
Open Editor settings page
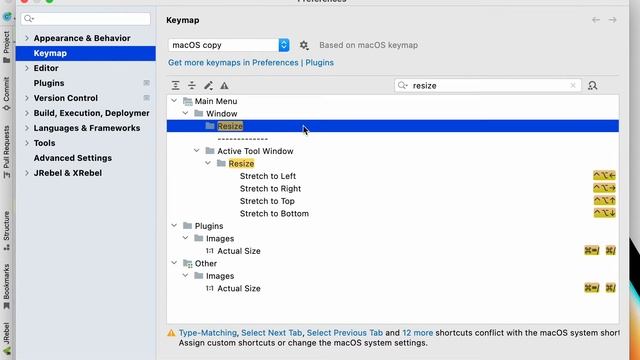[46, 68]
